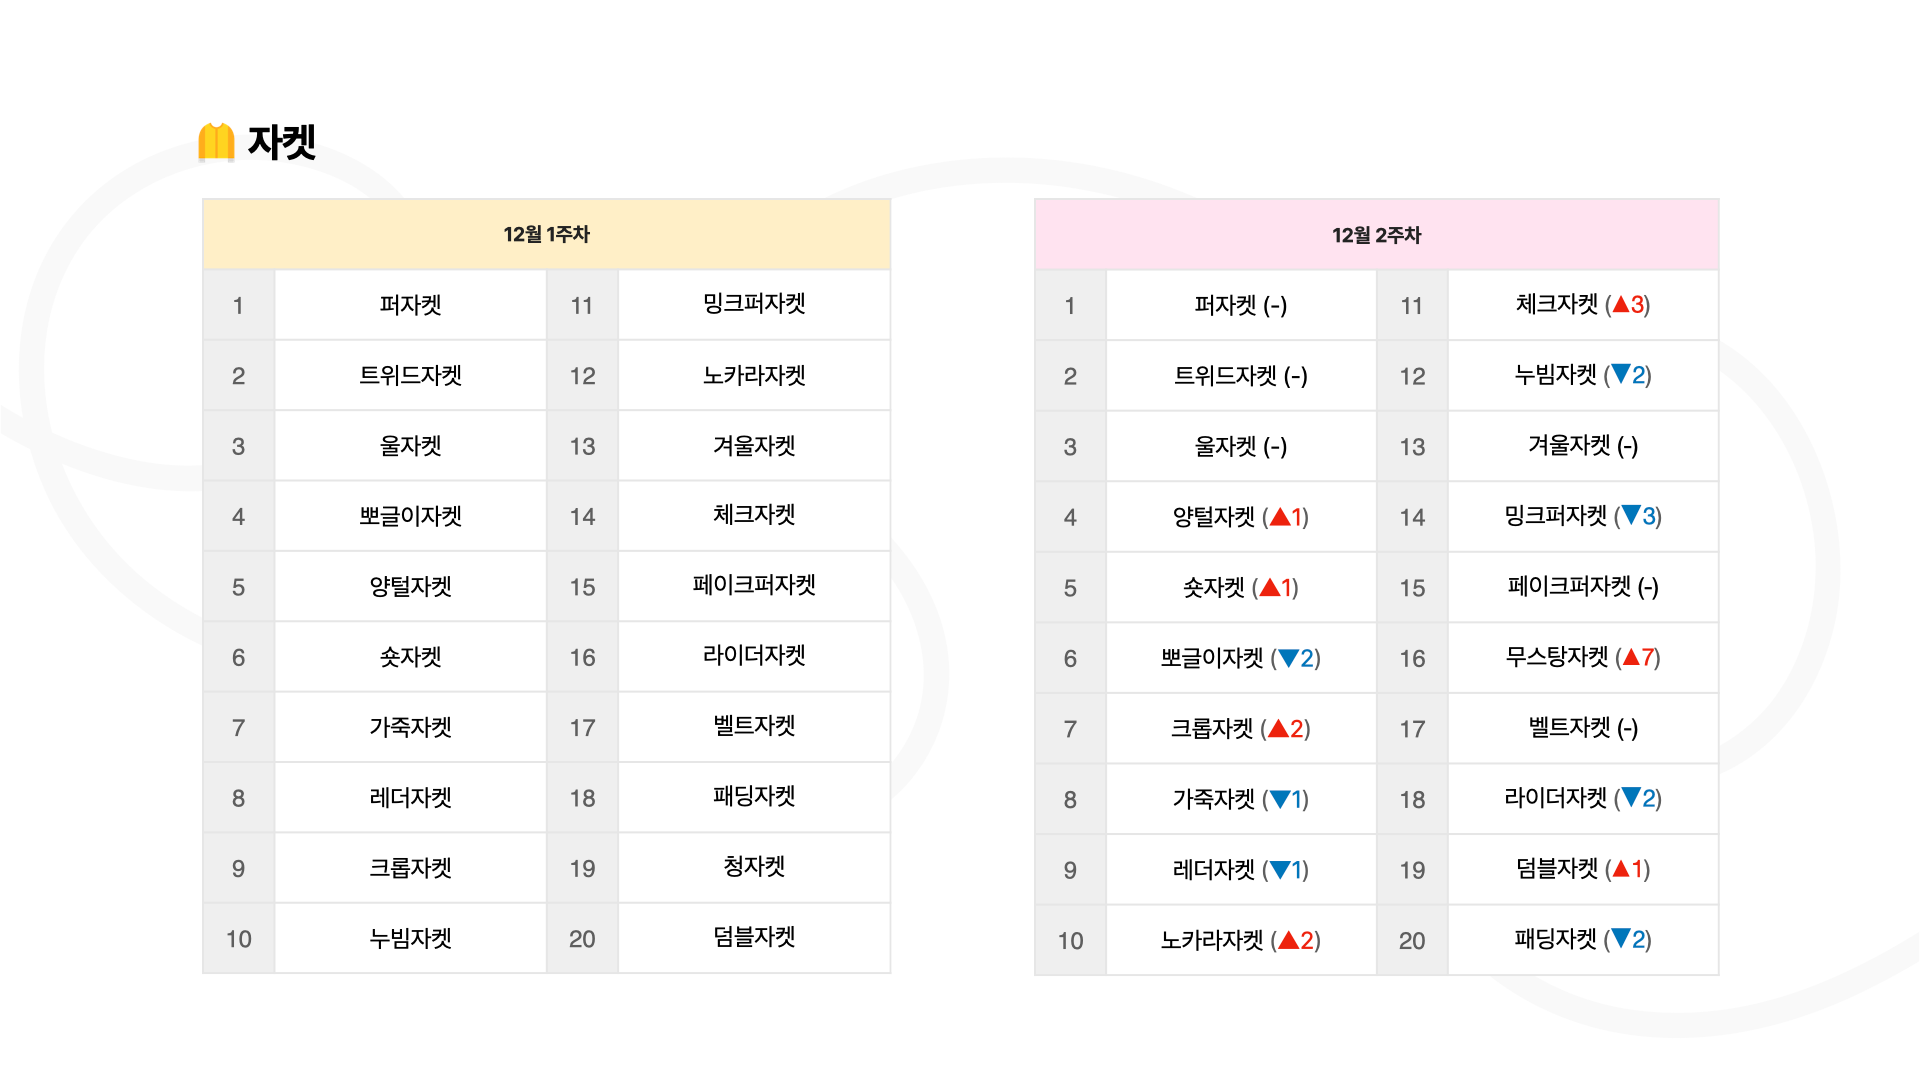The height and width of the screenshot is (1080, 1920).
Task: Click the 자켓 page title
Action: click(x=282, y=142)
